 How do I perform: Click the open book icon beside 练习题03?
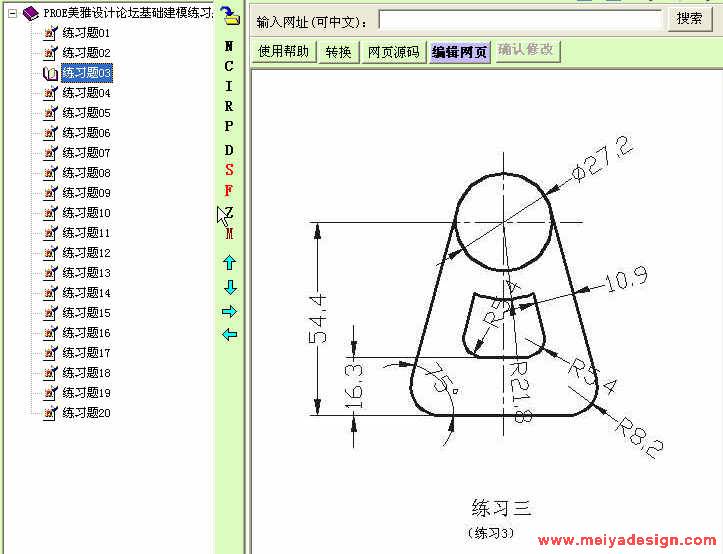(x=50, y=73)
